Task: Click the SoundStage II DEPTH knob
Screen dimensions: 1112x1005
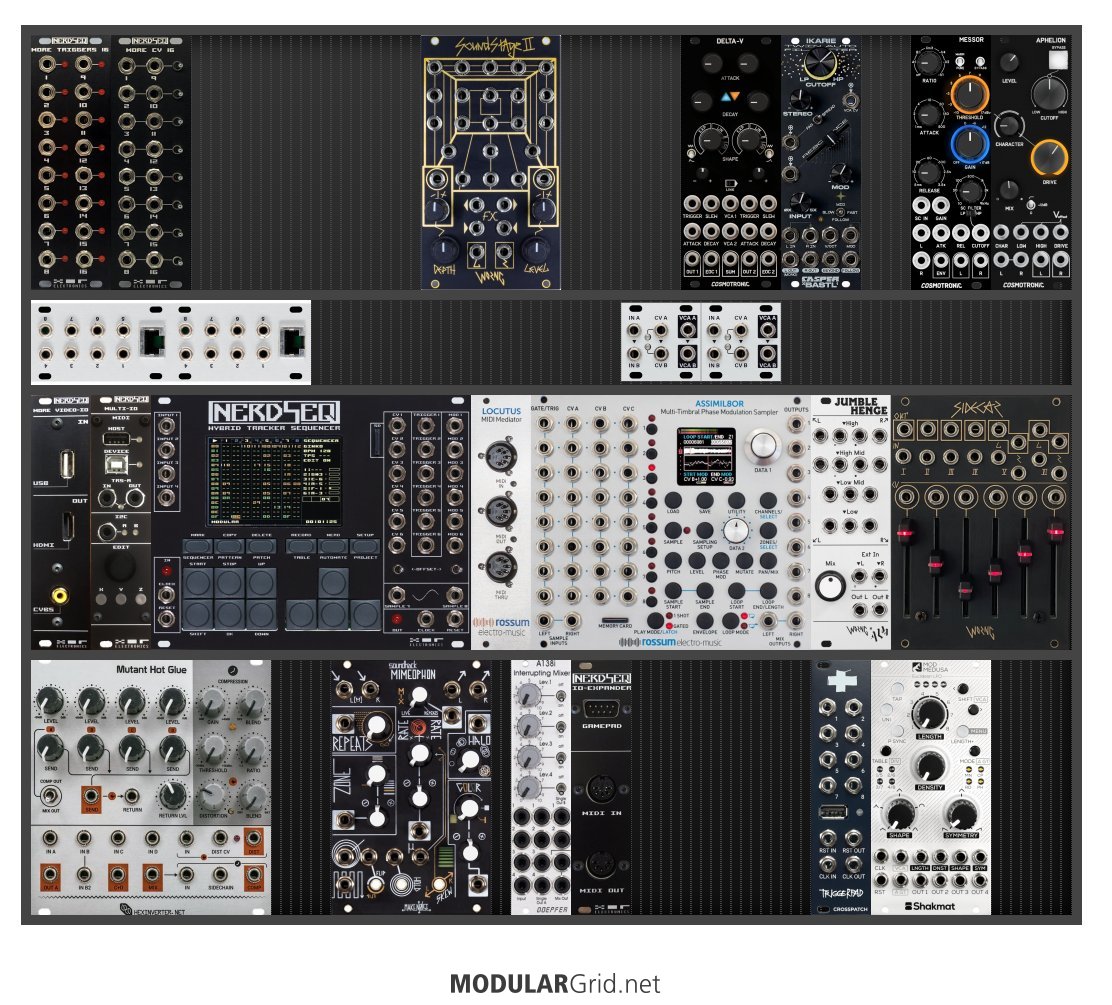Action: (444, 248)
